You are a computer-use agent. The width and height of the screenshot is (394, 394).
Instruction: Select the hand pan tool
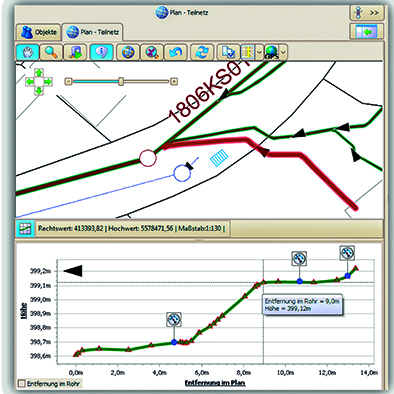click(28, 52)
